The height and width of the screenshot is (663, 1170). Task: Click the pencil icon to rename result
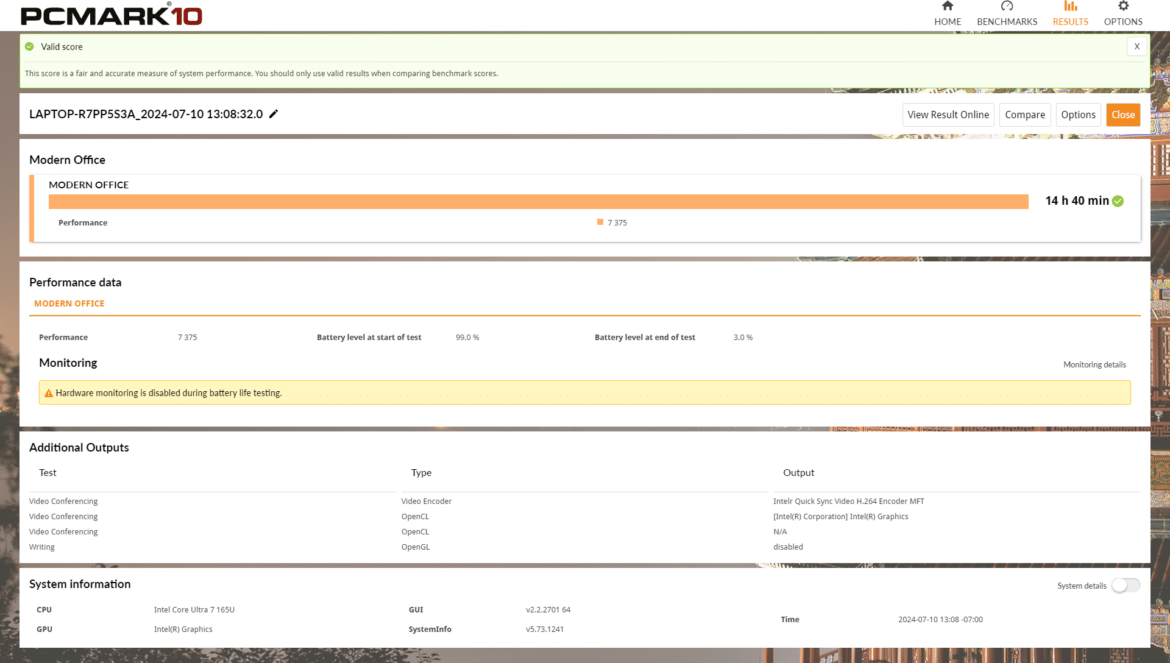pyautogui.click(x=274, y=114)
